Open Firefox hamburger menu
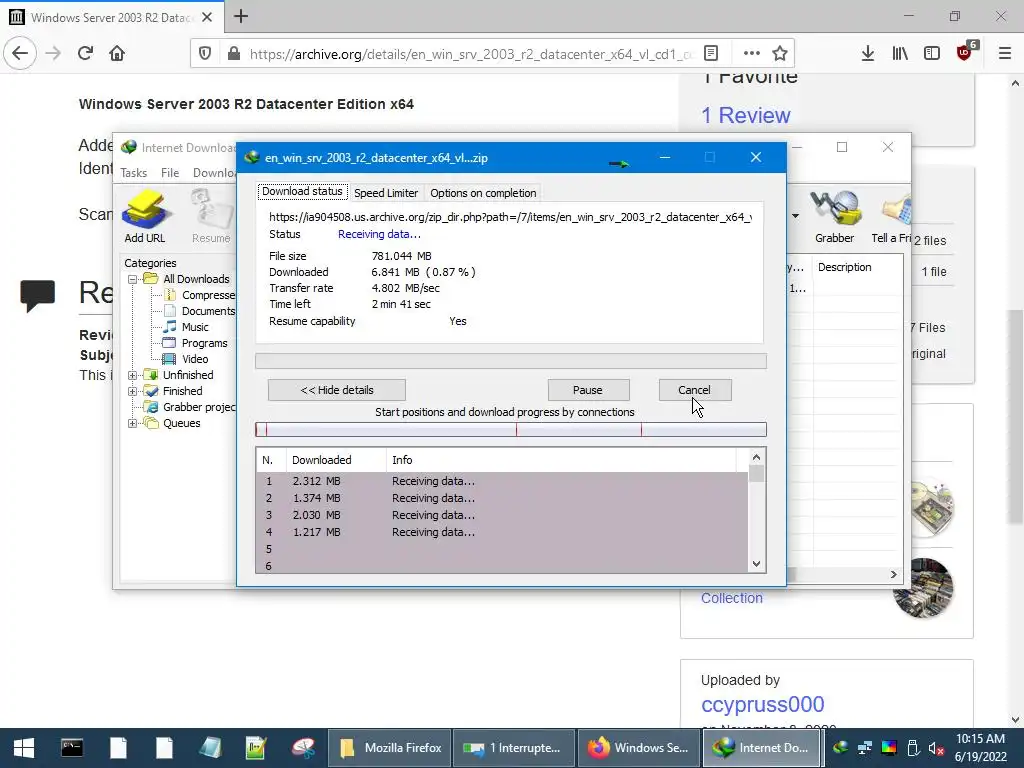 pos(1005,54)
